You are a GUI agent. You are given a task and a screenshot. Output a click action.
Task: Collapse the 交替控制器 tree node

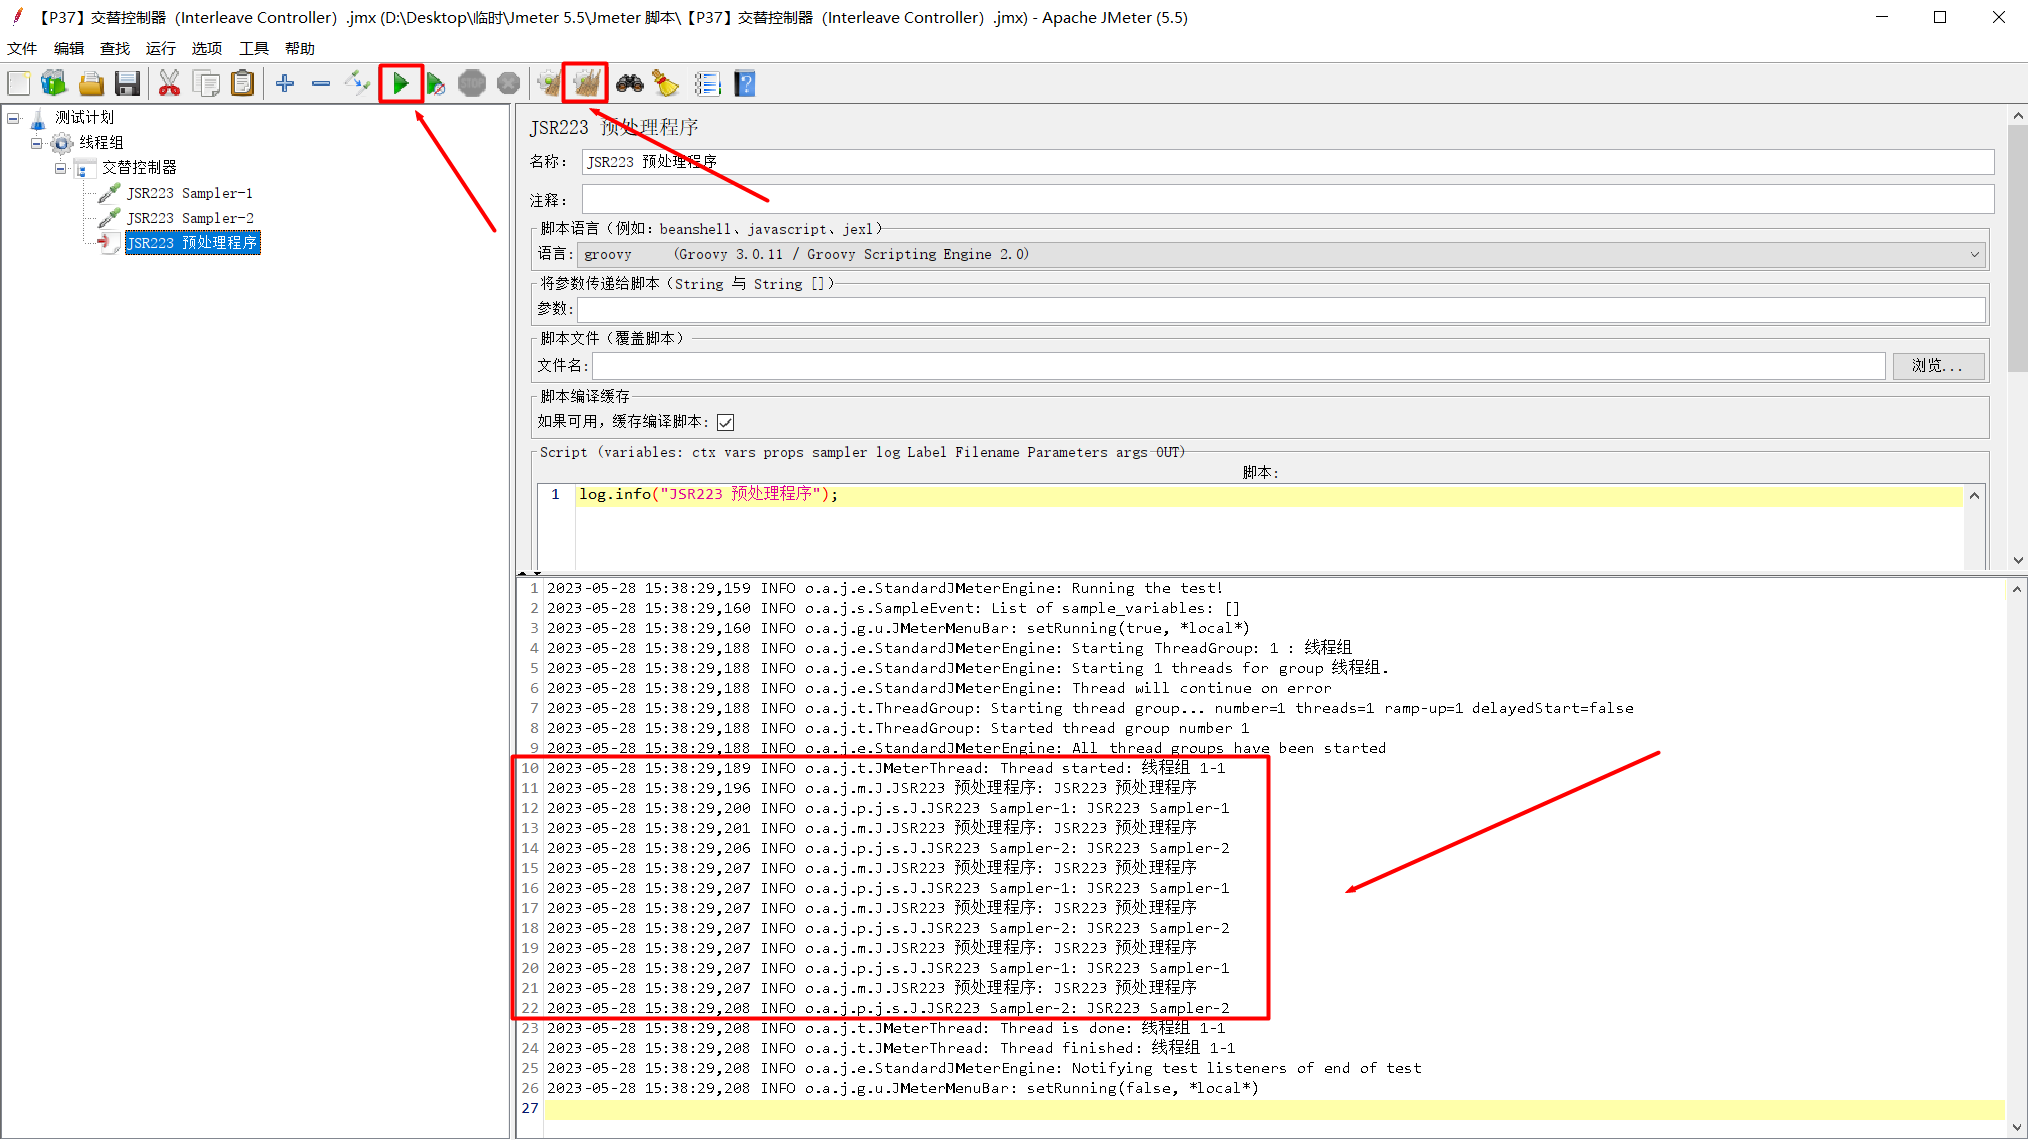pyautogui.click(x=60, y=168)
